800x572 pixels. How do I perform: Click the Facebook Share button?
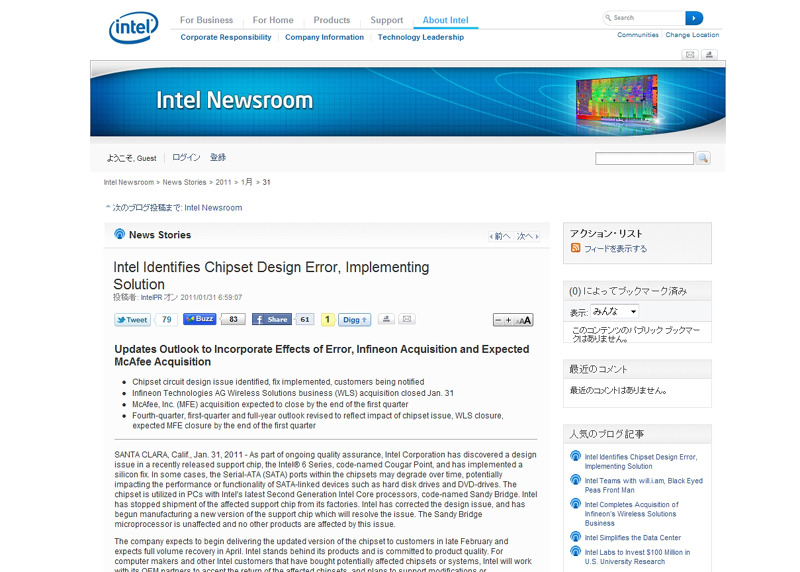pyautogui.click(x=271, y=319)
